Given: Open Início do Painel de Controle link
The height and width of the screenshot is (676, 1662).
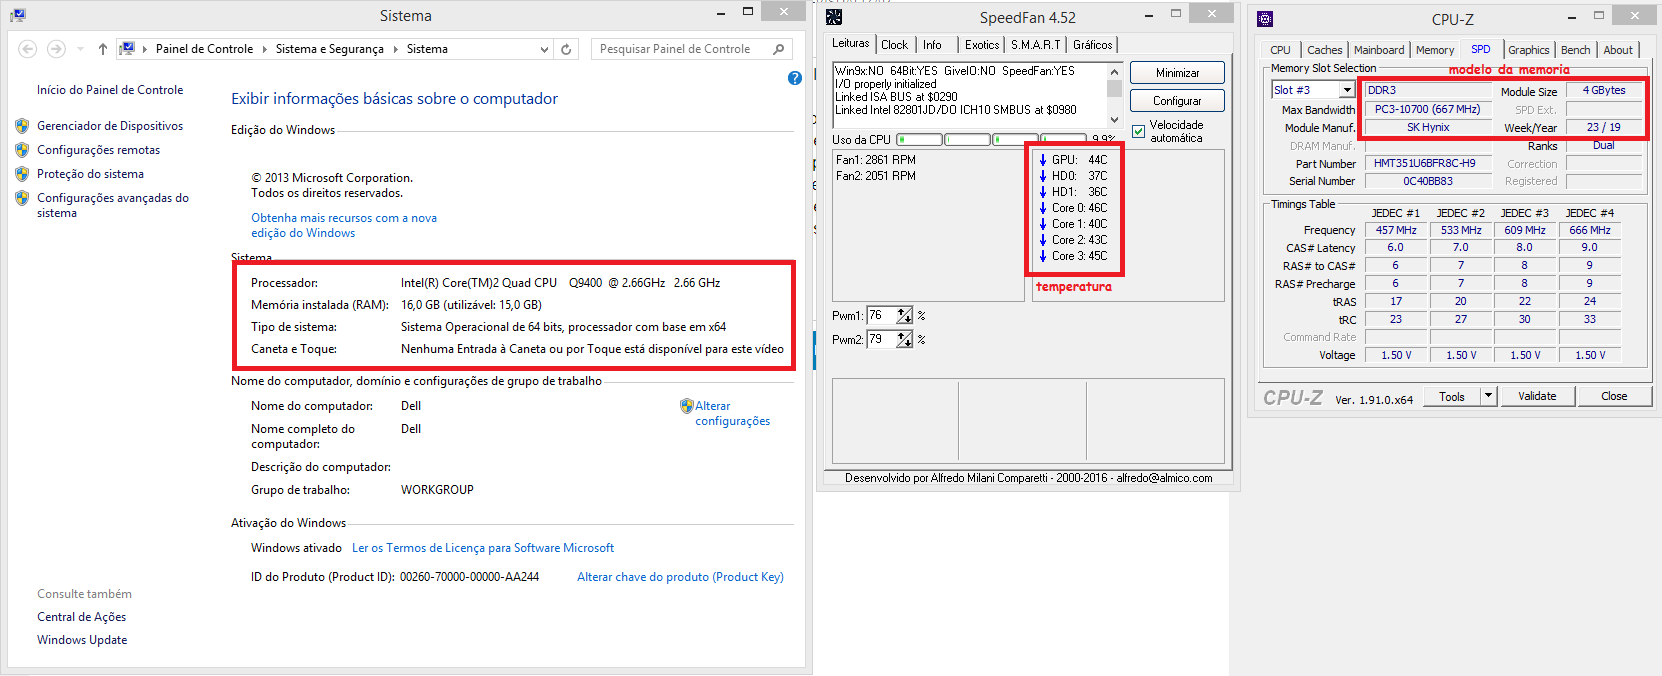Looking at the screenshot, I should pos(110,90).
